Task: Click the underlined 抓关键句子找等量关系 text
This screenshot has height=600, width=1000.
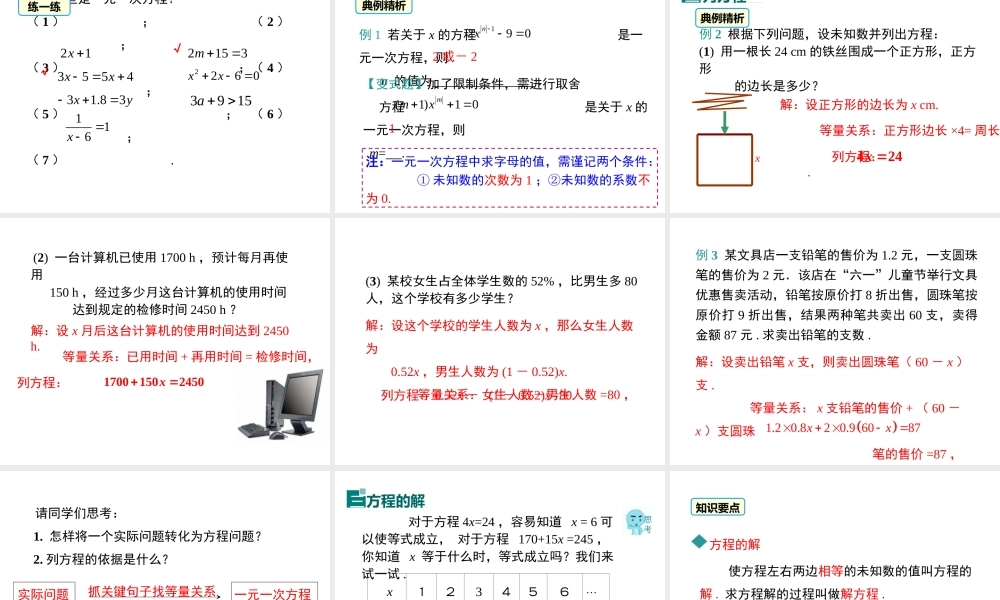Action: pyautogui.click(x=152, y=592)
